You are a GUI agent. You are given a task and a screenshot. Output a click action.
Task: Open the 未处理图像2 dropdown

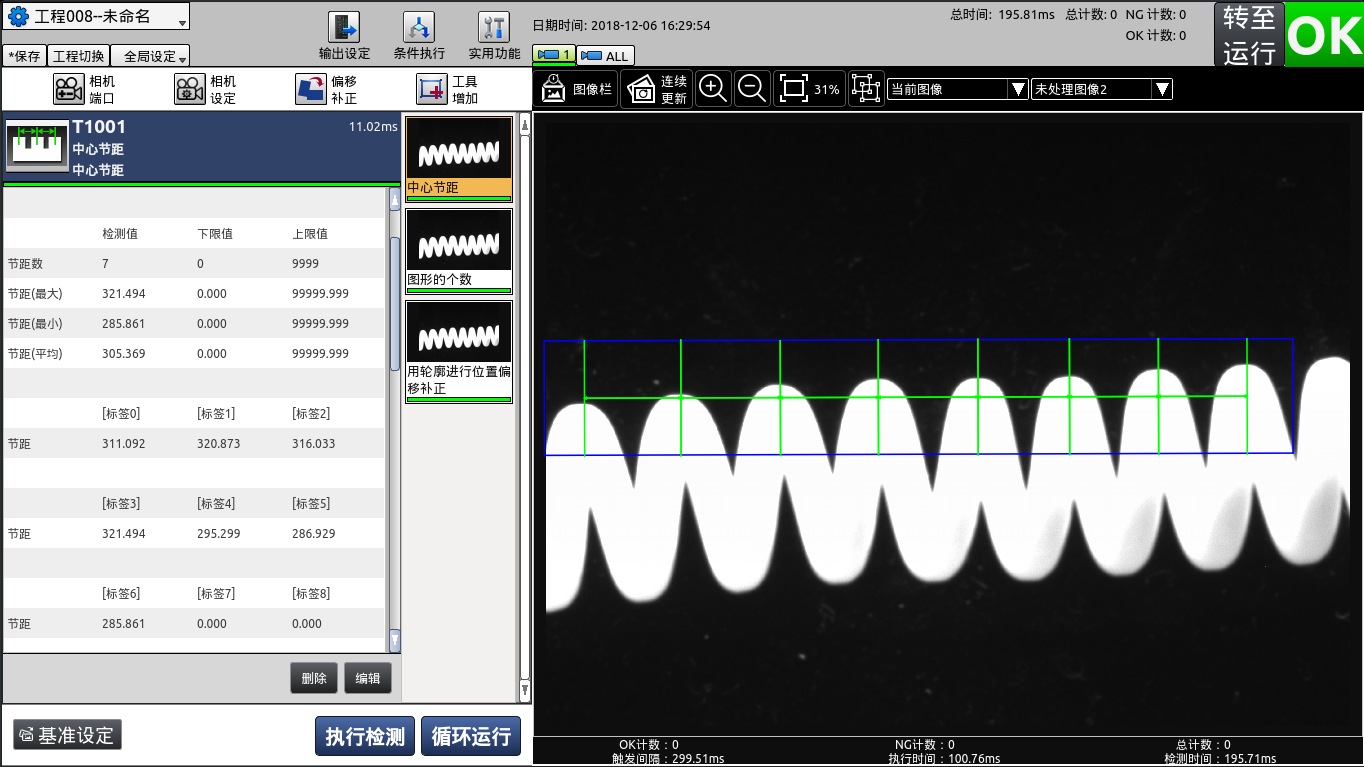[x=1102, y=89]
